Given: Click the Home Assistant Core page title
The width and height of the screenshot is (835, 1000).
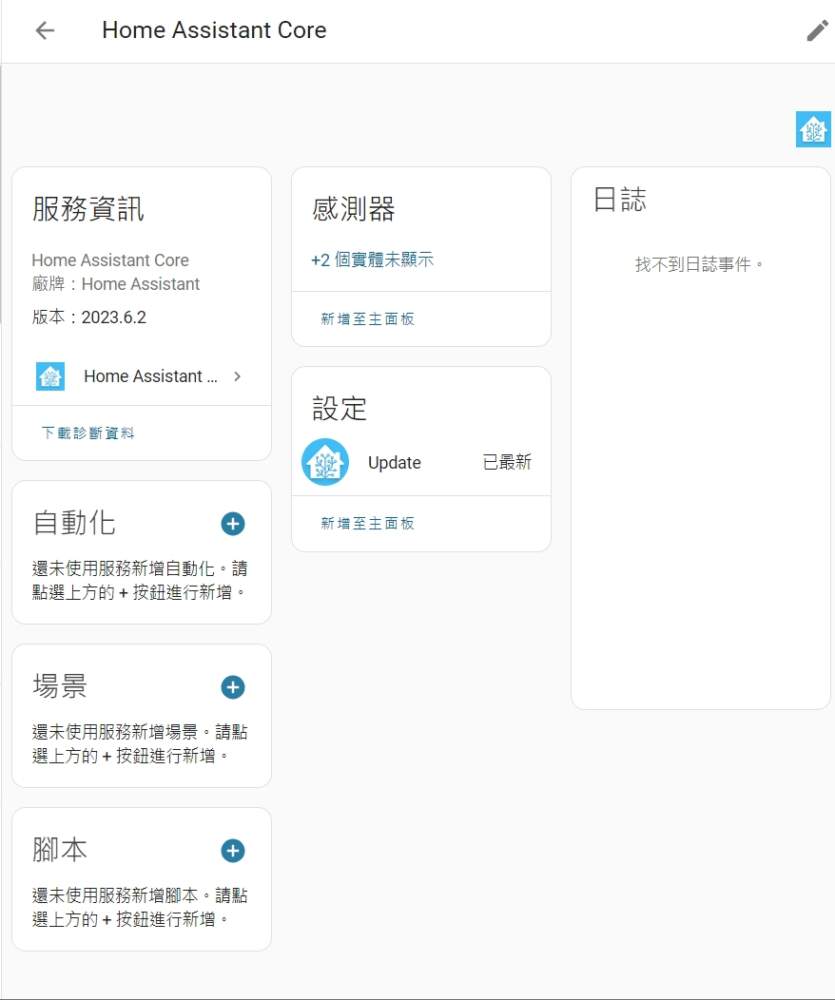Looking at the screenshot, I should point(214,30).
